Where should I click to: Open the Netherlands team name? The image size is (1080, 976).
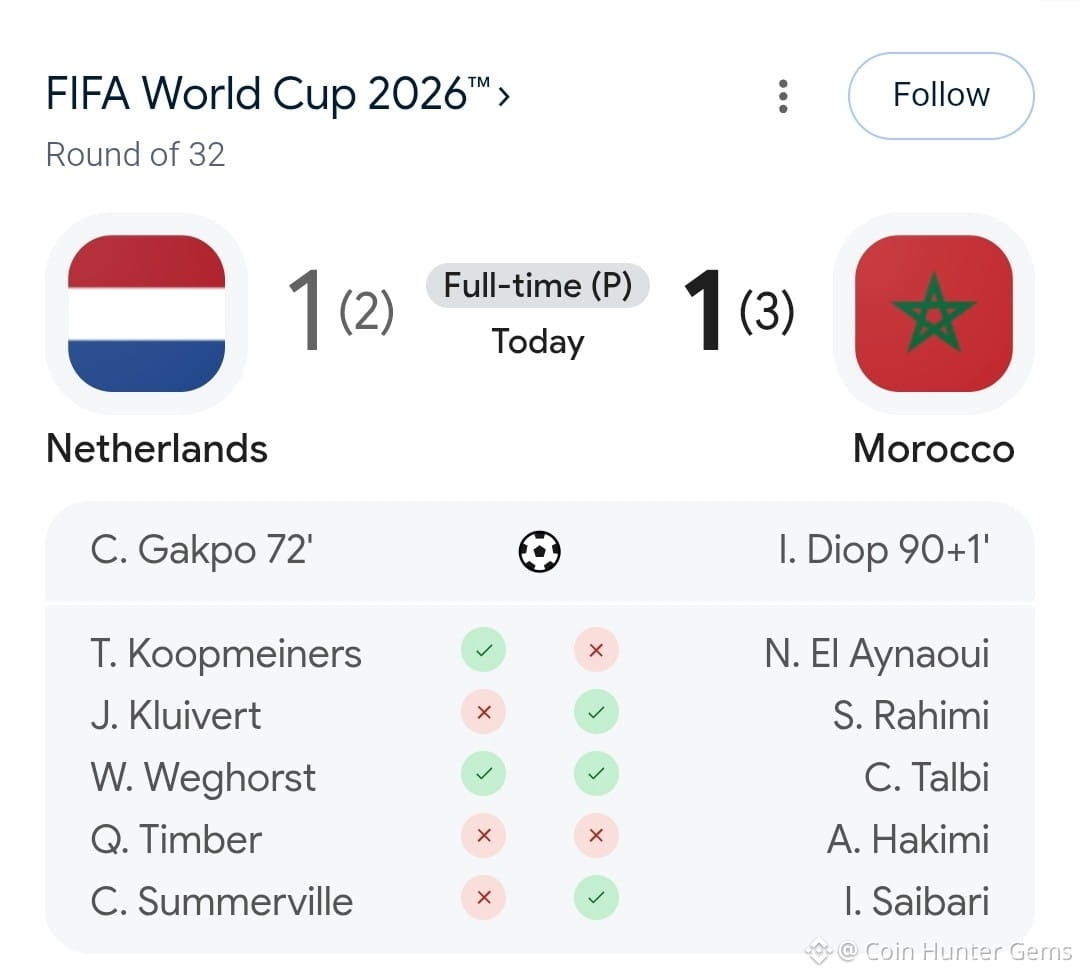156,449
